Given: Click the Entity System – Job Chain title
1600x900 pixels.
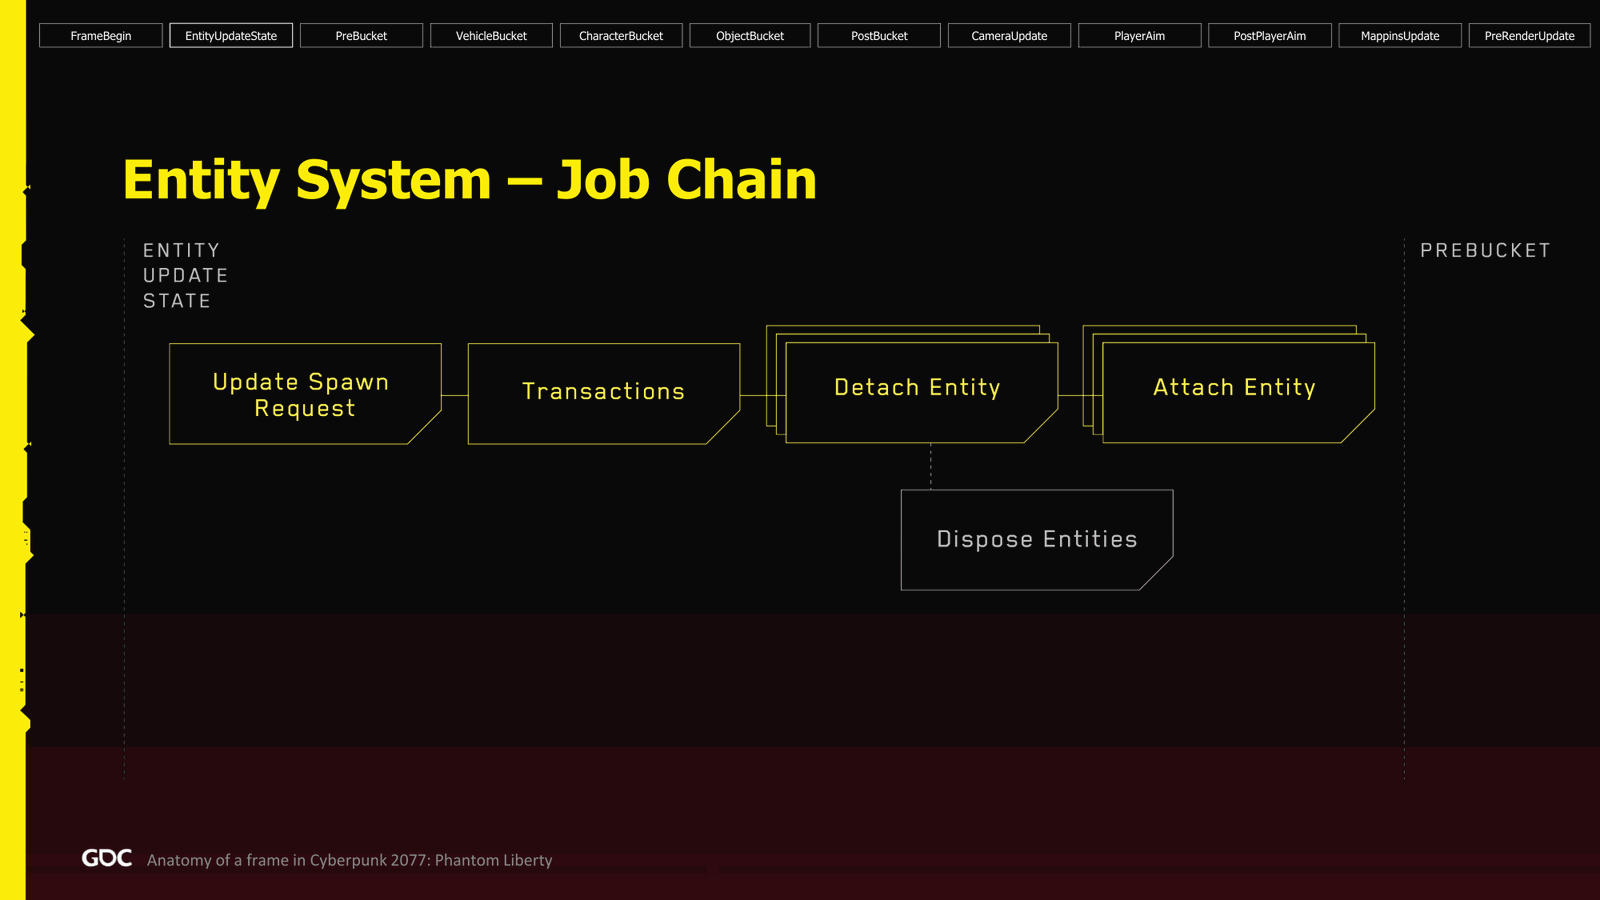Looking at the screenshot, I should (x=469, y=180).
